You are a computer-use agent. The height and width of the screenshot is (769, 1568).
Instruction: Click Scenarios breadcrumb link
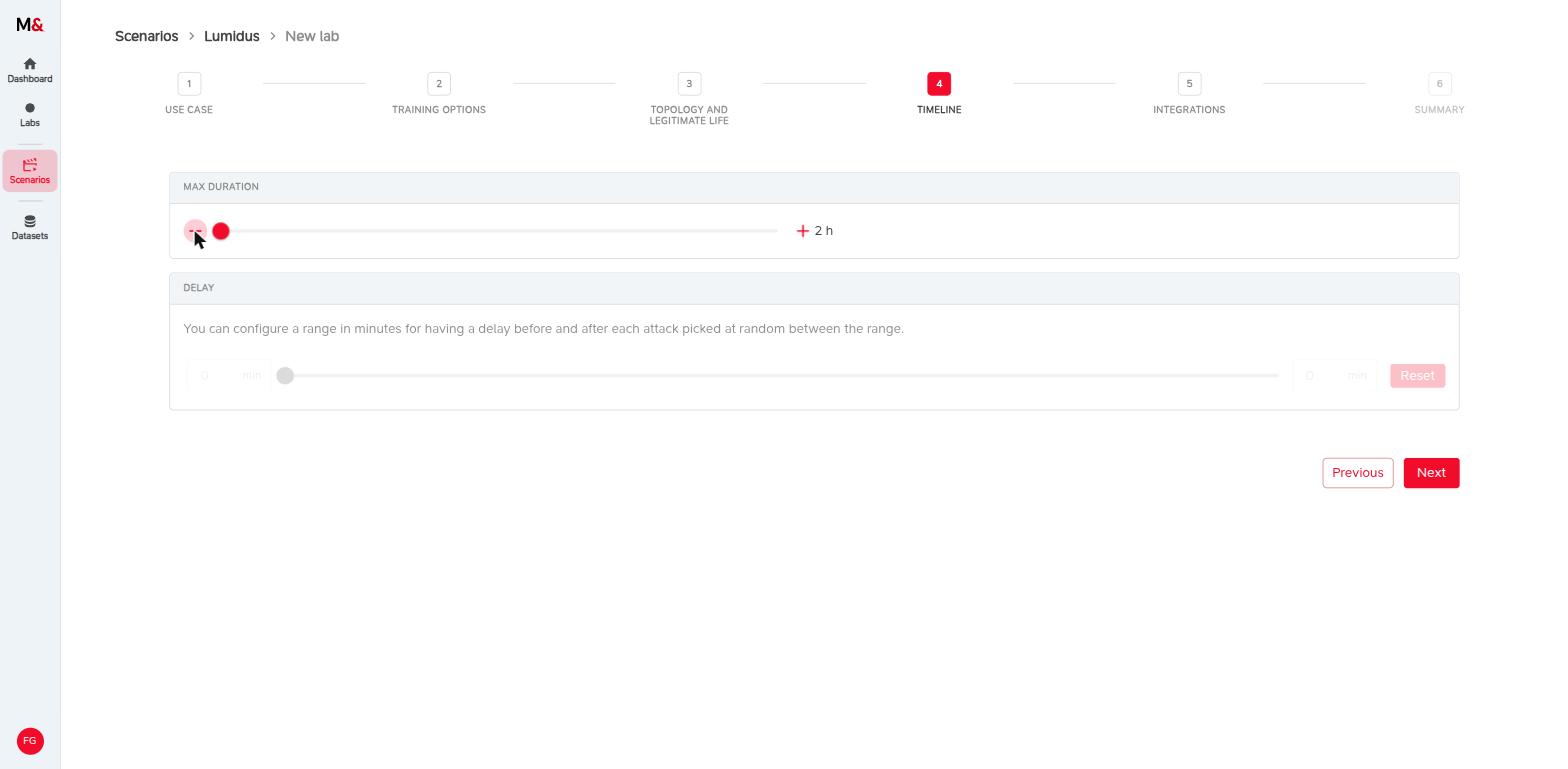pos(147,36)
